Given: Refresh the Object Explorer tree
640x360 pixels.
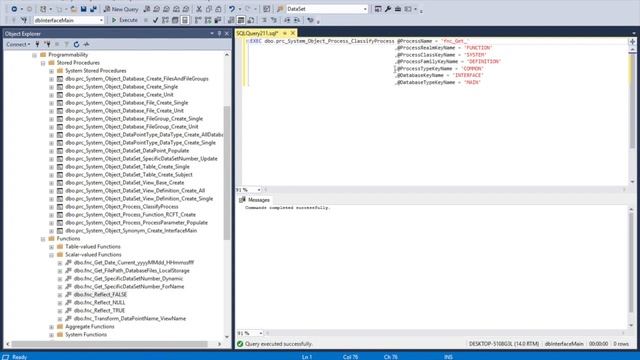Looking at the screenshot, I should point(76,44).
